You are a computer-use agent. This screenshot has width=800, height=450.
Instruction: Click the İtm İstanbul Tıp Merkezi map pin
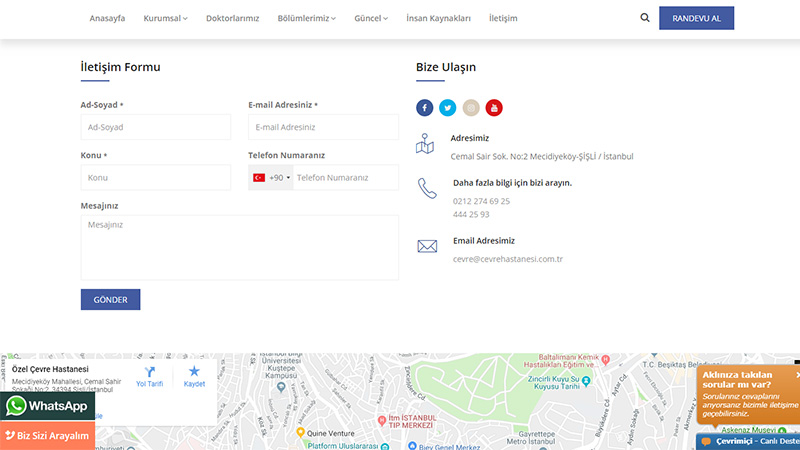pyautogui.click(x=382, y=421)
